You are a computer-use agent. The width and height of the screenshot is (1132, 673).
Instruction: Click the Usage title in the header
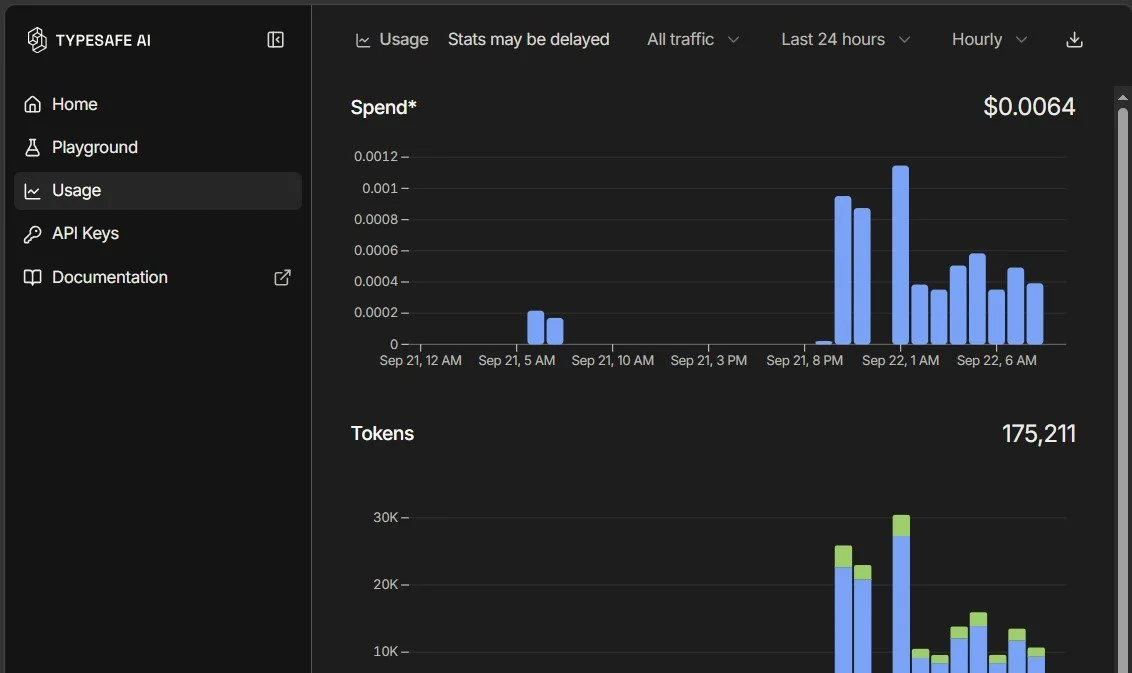(404, 40)
